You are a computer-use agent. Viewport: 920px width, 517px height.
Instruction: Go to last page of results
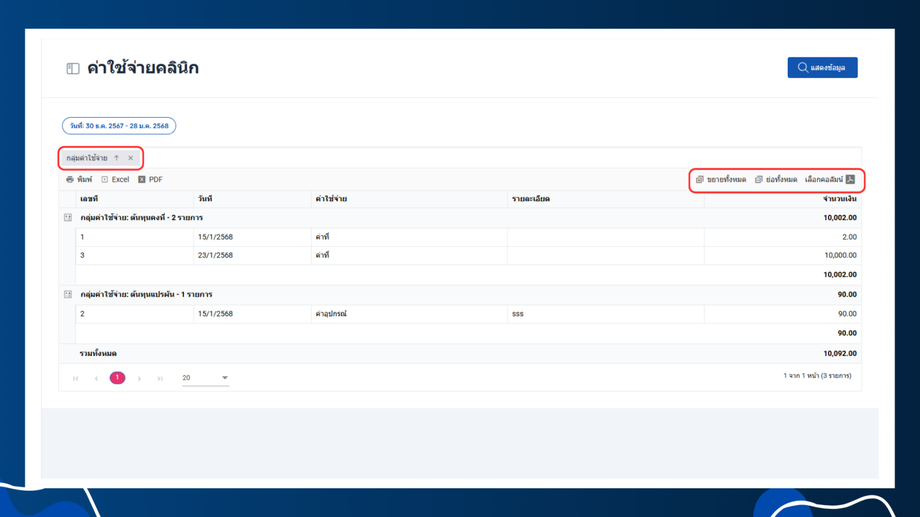point(160,379)
